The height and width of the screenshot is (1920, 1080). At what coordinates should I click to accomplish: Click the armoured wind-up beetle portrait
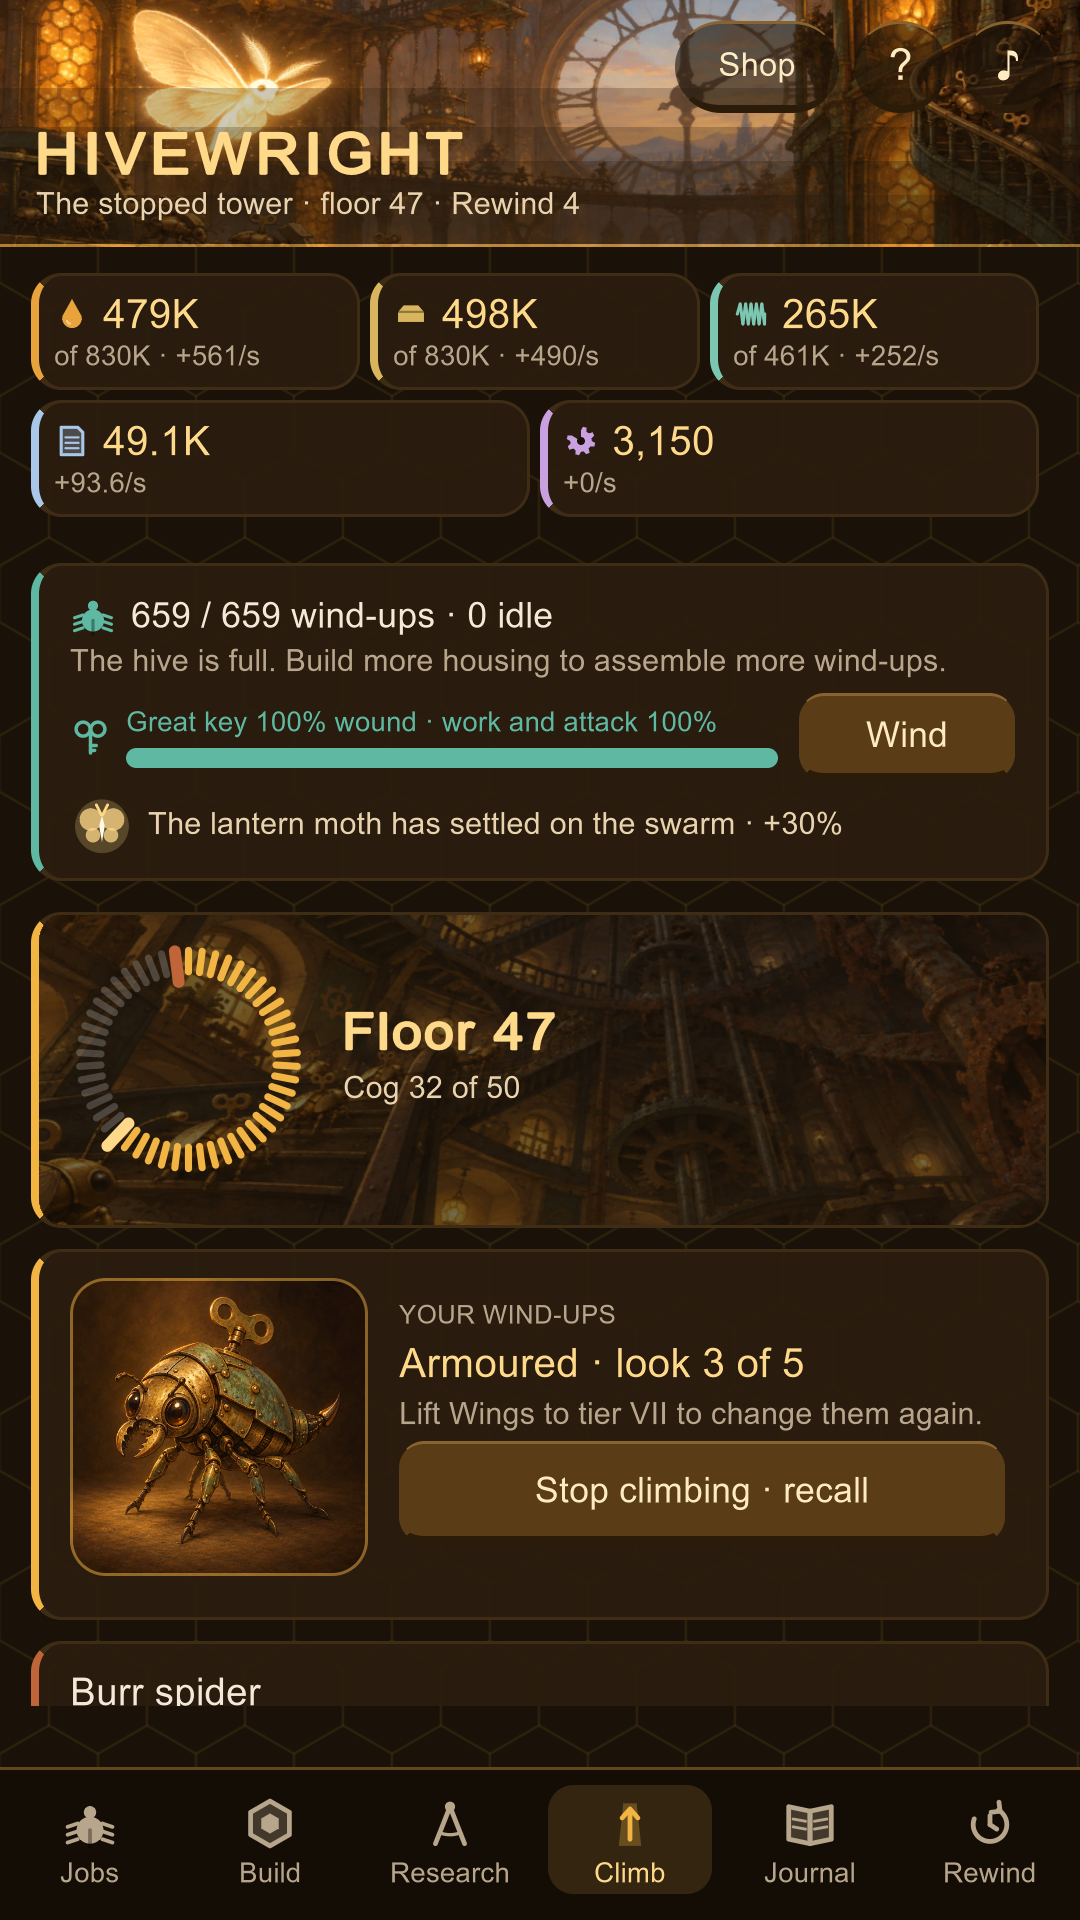click(x=219, y=1427)
